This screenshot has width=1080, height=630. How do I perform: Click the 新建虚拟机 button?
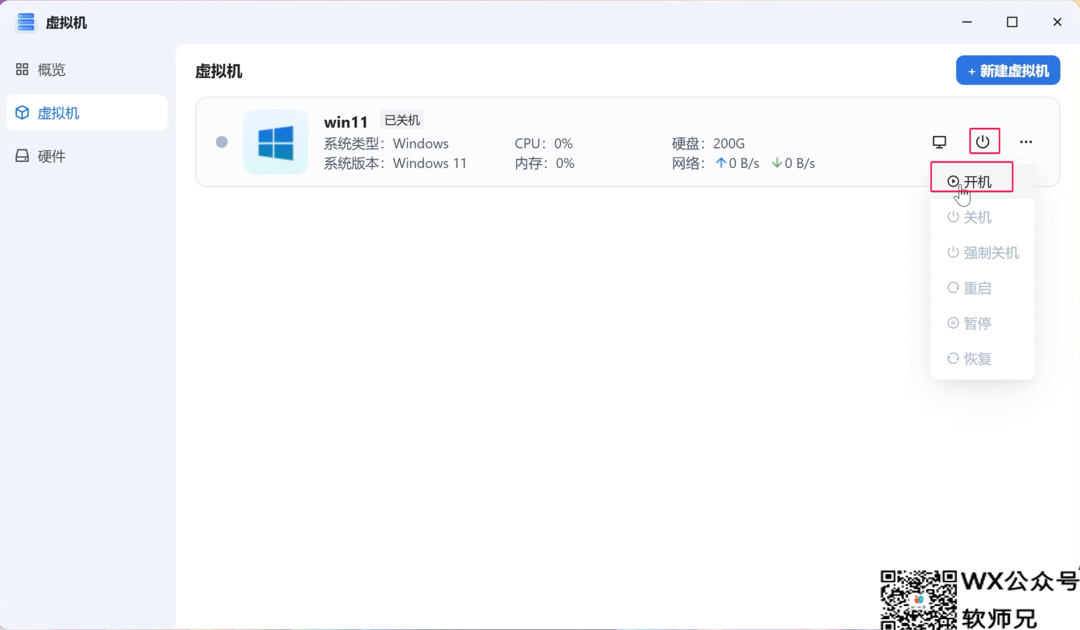tap(1008, 71)
